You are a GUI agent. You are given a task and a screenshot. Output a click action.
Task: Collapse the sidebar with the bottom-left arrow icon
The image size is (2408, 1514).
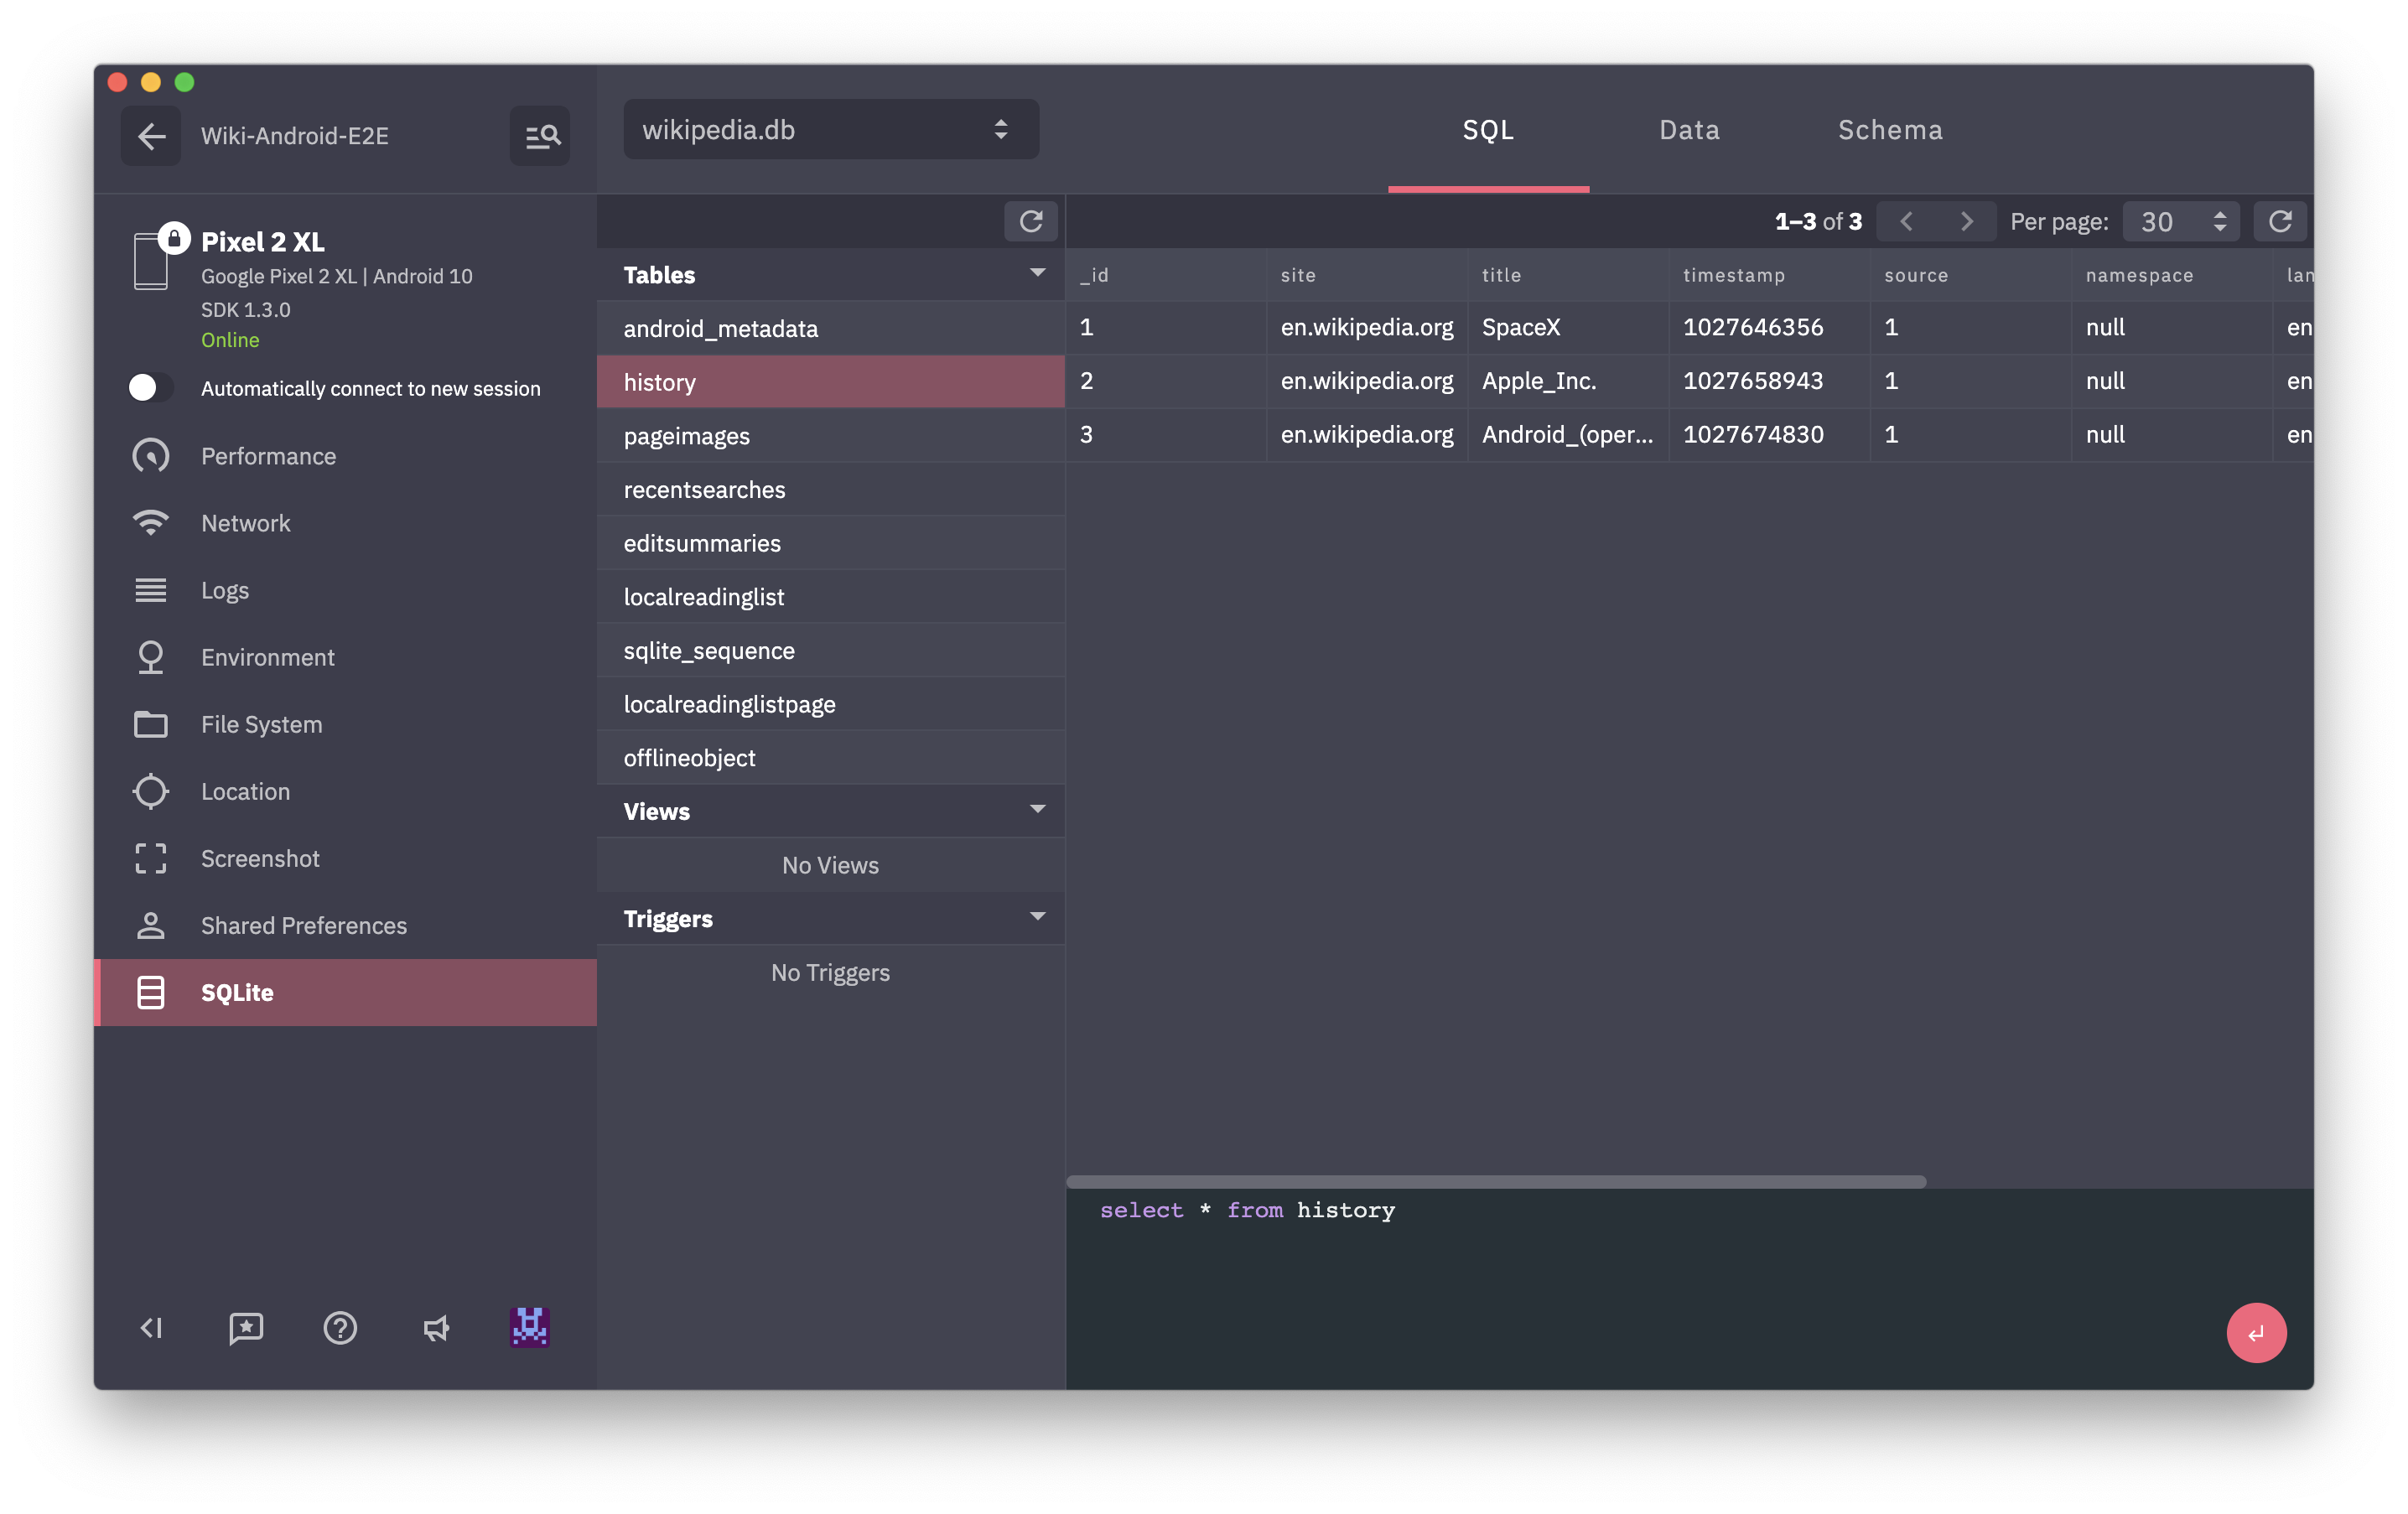[151, 1328]
